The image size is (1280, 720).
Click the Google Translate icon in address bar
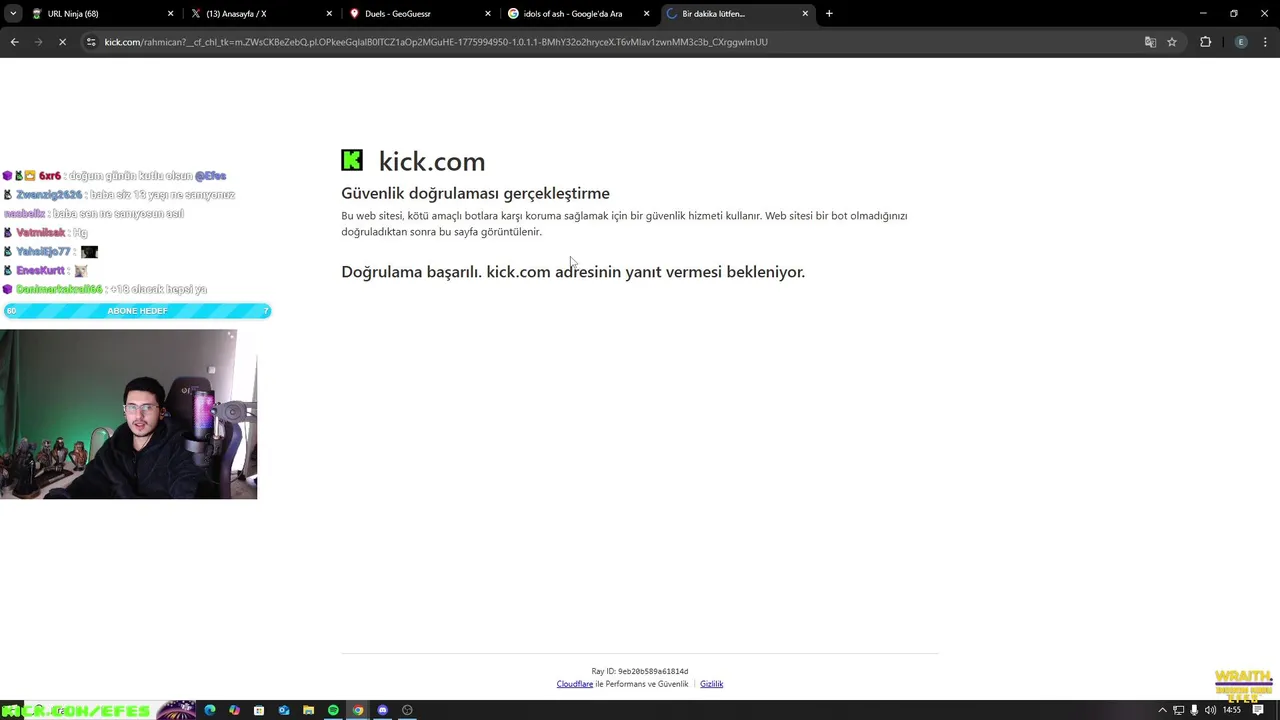coord(1150,42)
